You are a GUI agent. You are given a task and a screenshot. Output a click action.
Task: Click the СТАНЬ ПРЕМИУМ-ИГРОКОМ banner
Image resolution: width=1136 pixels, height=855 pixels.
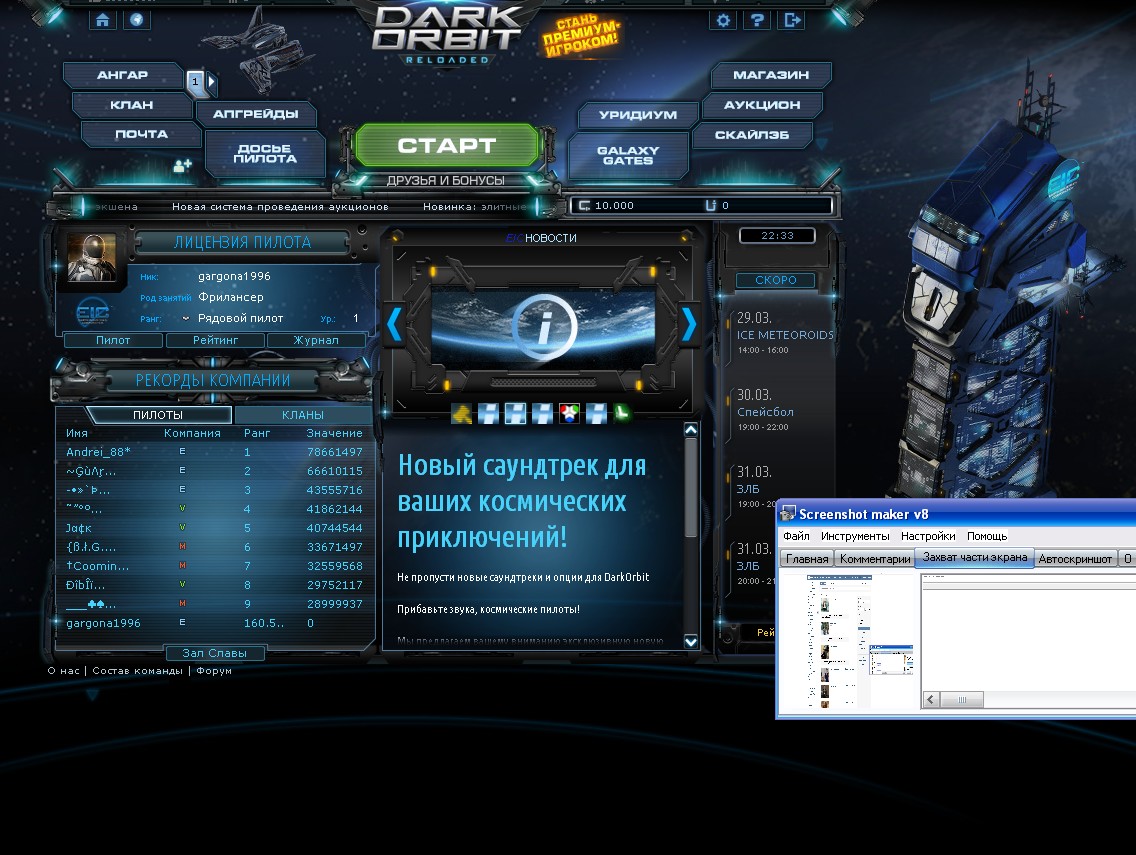pos(580,35)
